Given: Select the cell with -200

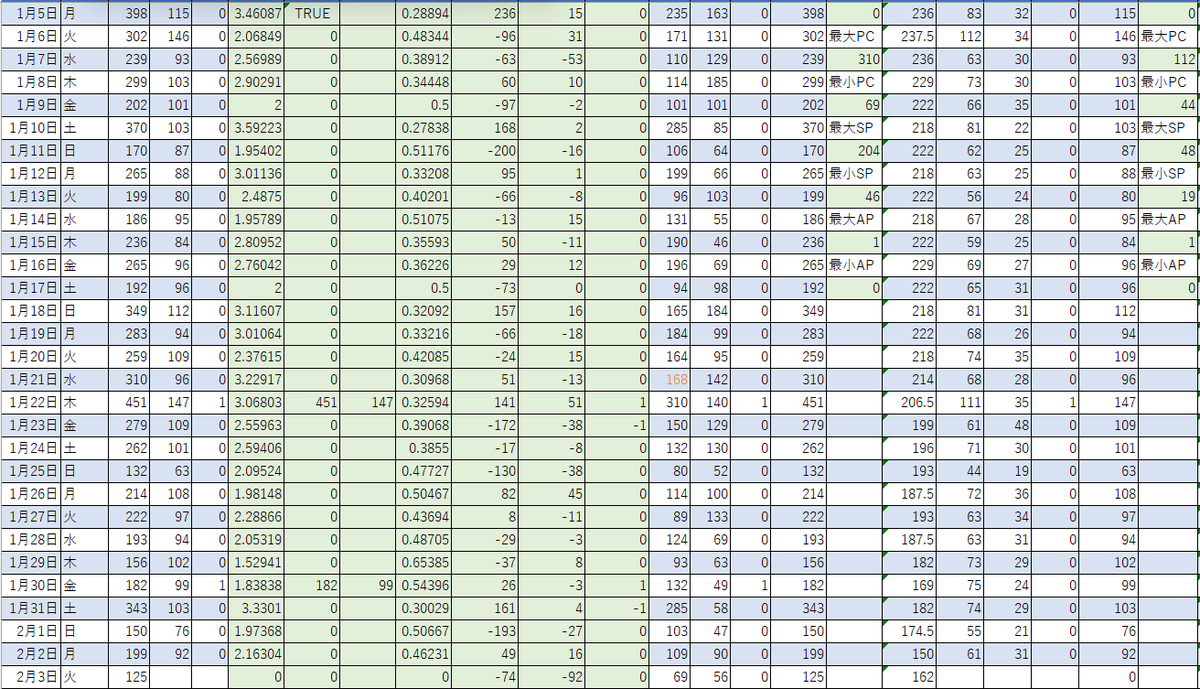Looking at the screenshot, I should tap(487, 151).
